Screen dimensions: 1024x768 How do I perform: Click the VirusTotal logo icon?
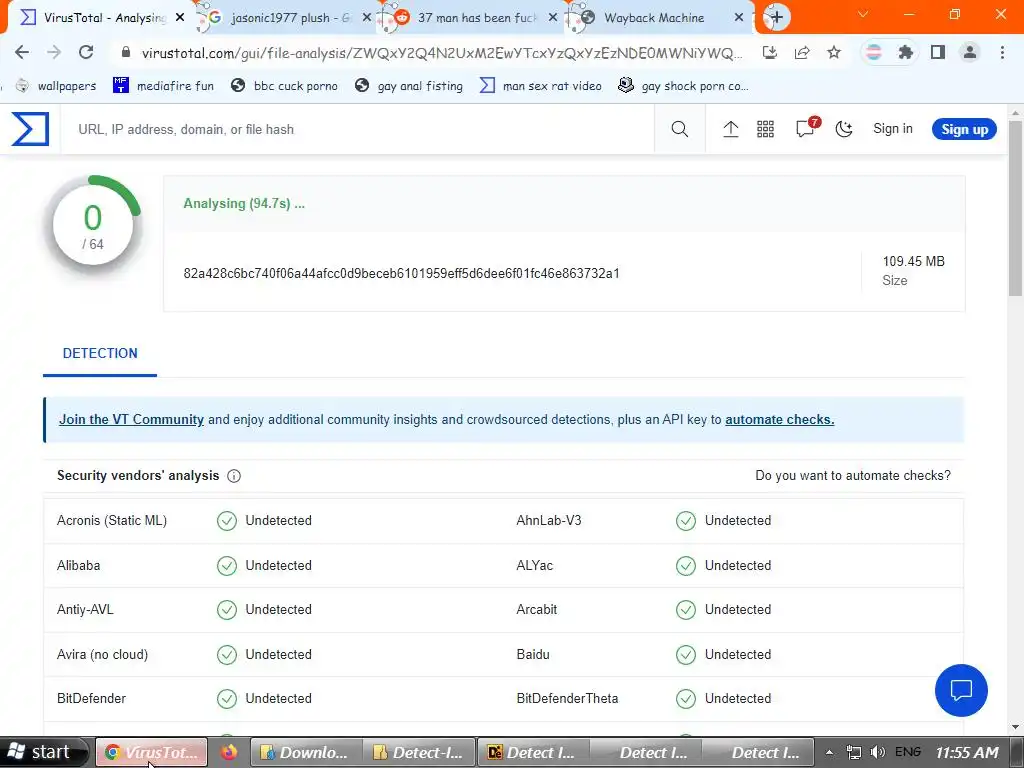pos(30,129)
